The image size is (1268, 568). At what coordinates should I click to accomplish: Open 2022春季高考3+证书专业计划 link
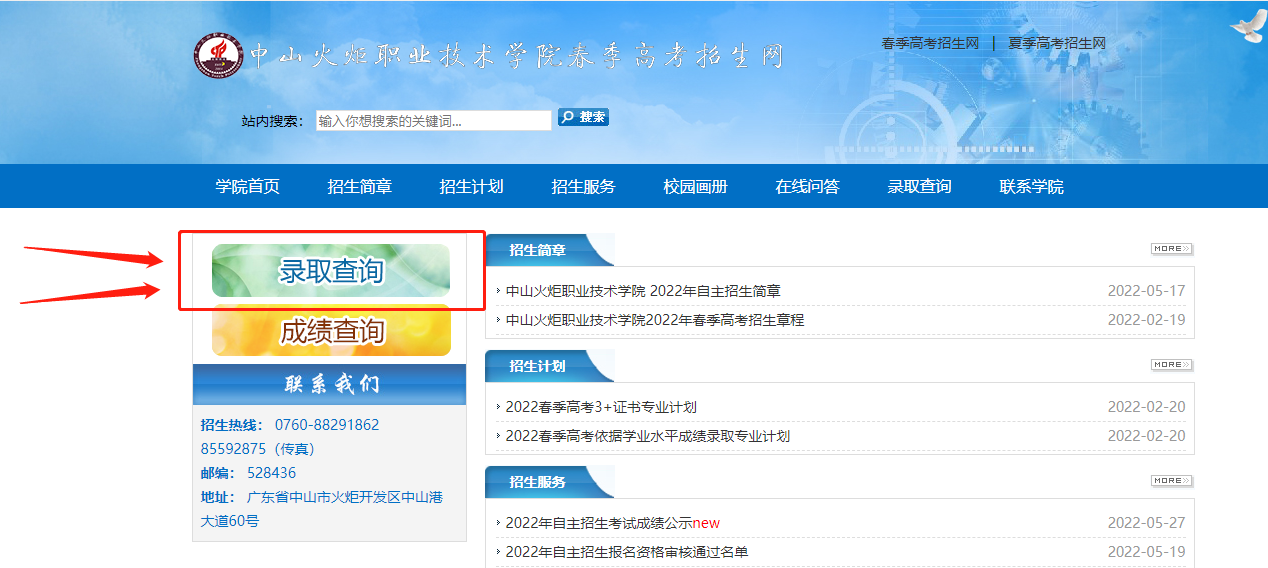[x=601, y=408]
